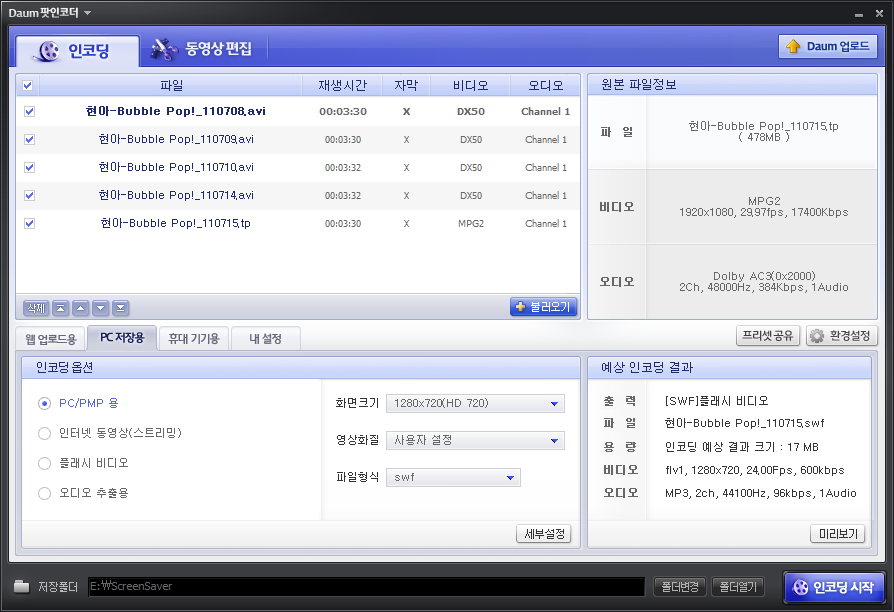Screen dimensions: 894x612
Task: Click the text 인코딩 예상 결과 크기 : 17 MB
Action: [x=741, y=447]
